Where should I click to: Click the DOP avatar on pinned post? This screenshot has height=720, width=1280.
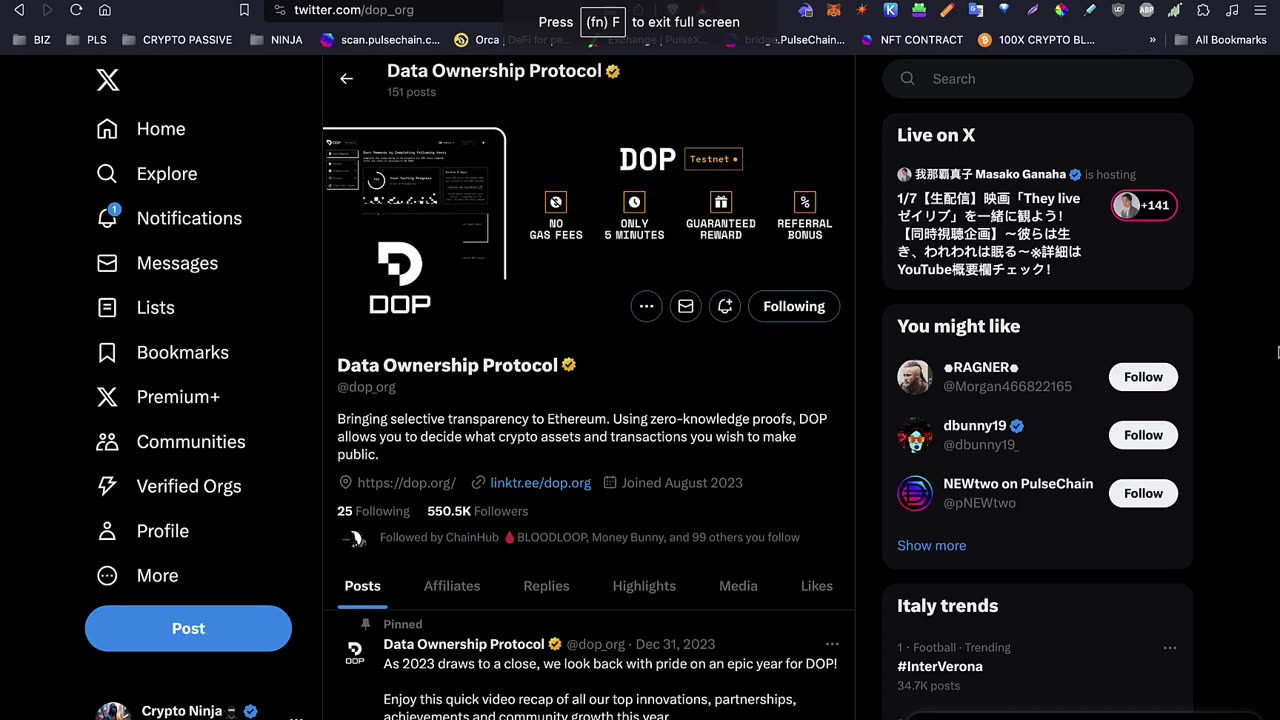pos(355,653)
